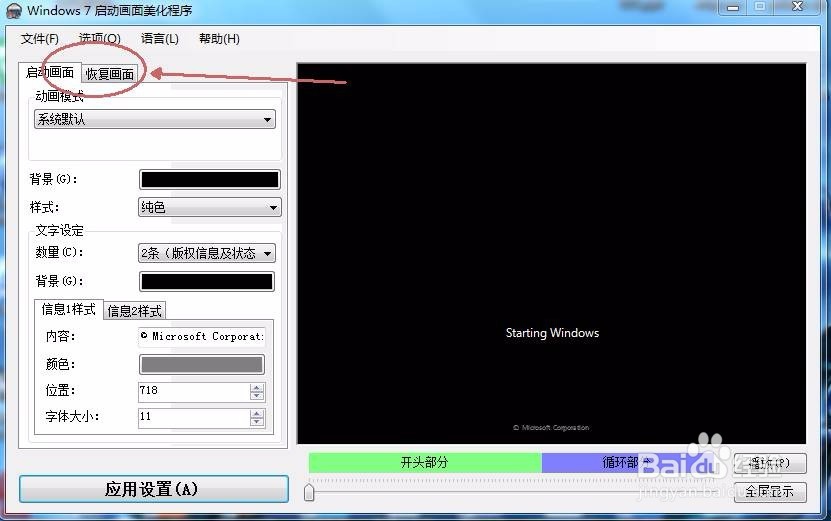Click the 播放(P) button
The image size is (831, 521).
770,463
